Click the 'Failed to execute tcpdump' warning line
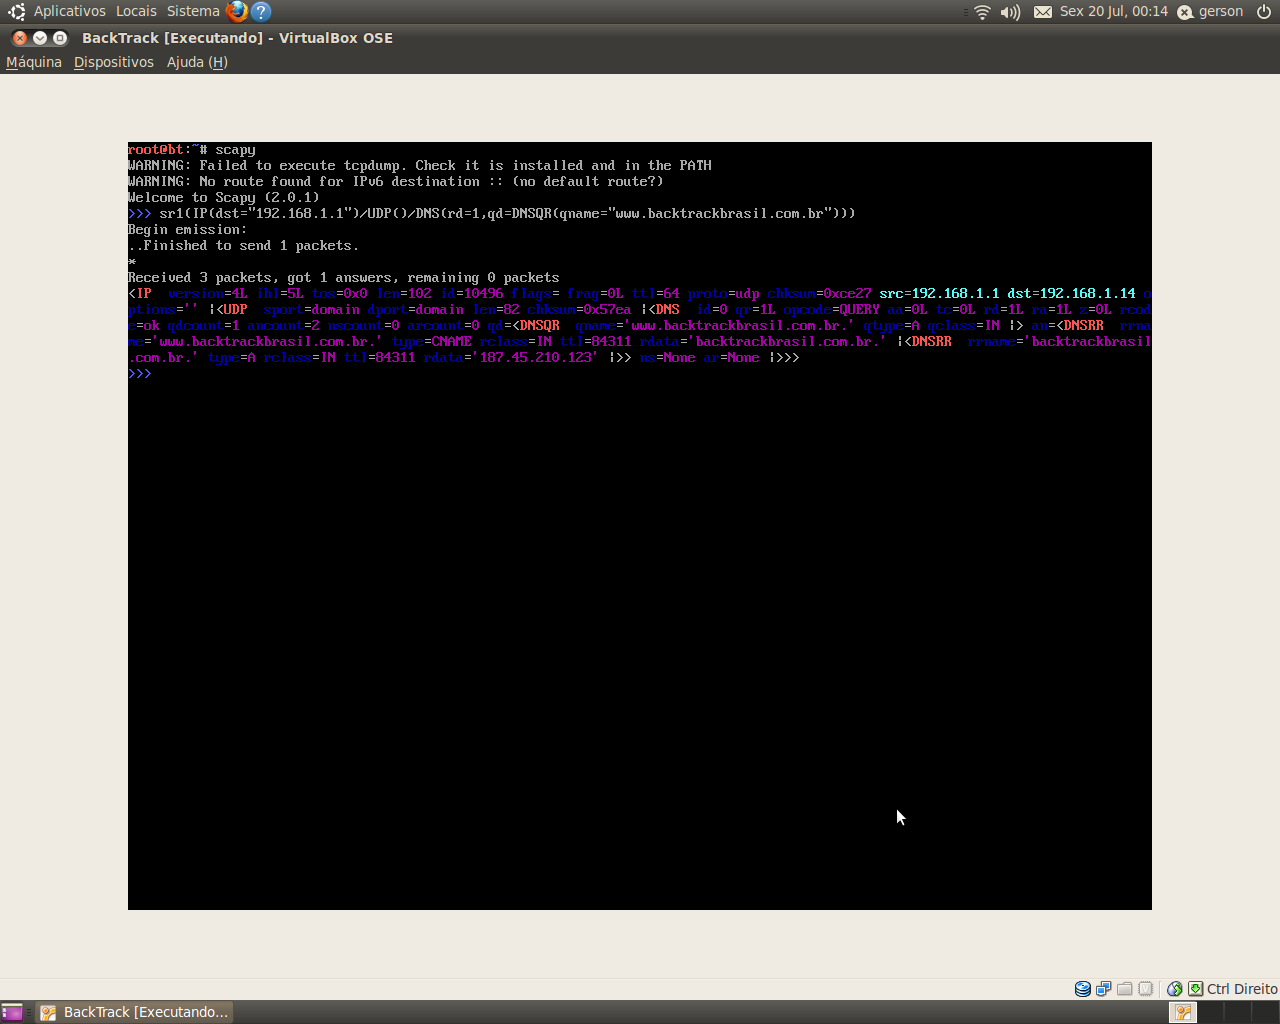The image size is (1280, 1024). pyautogui.click(x=420, y=166)
